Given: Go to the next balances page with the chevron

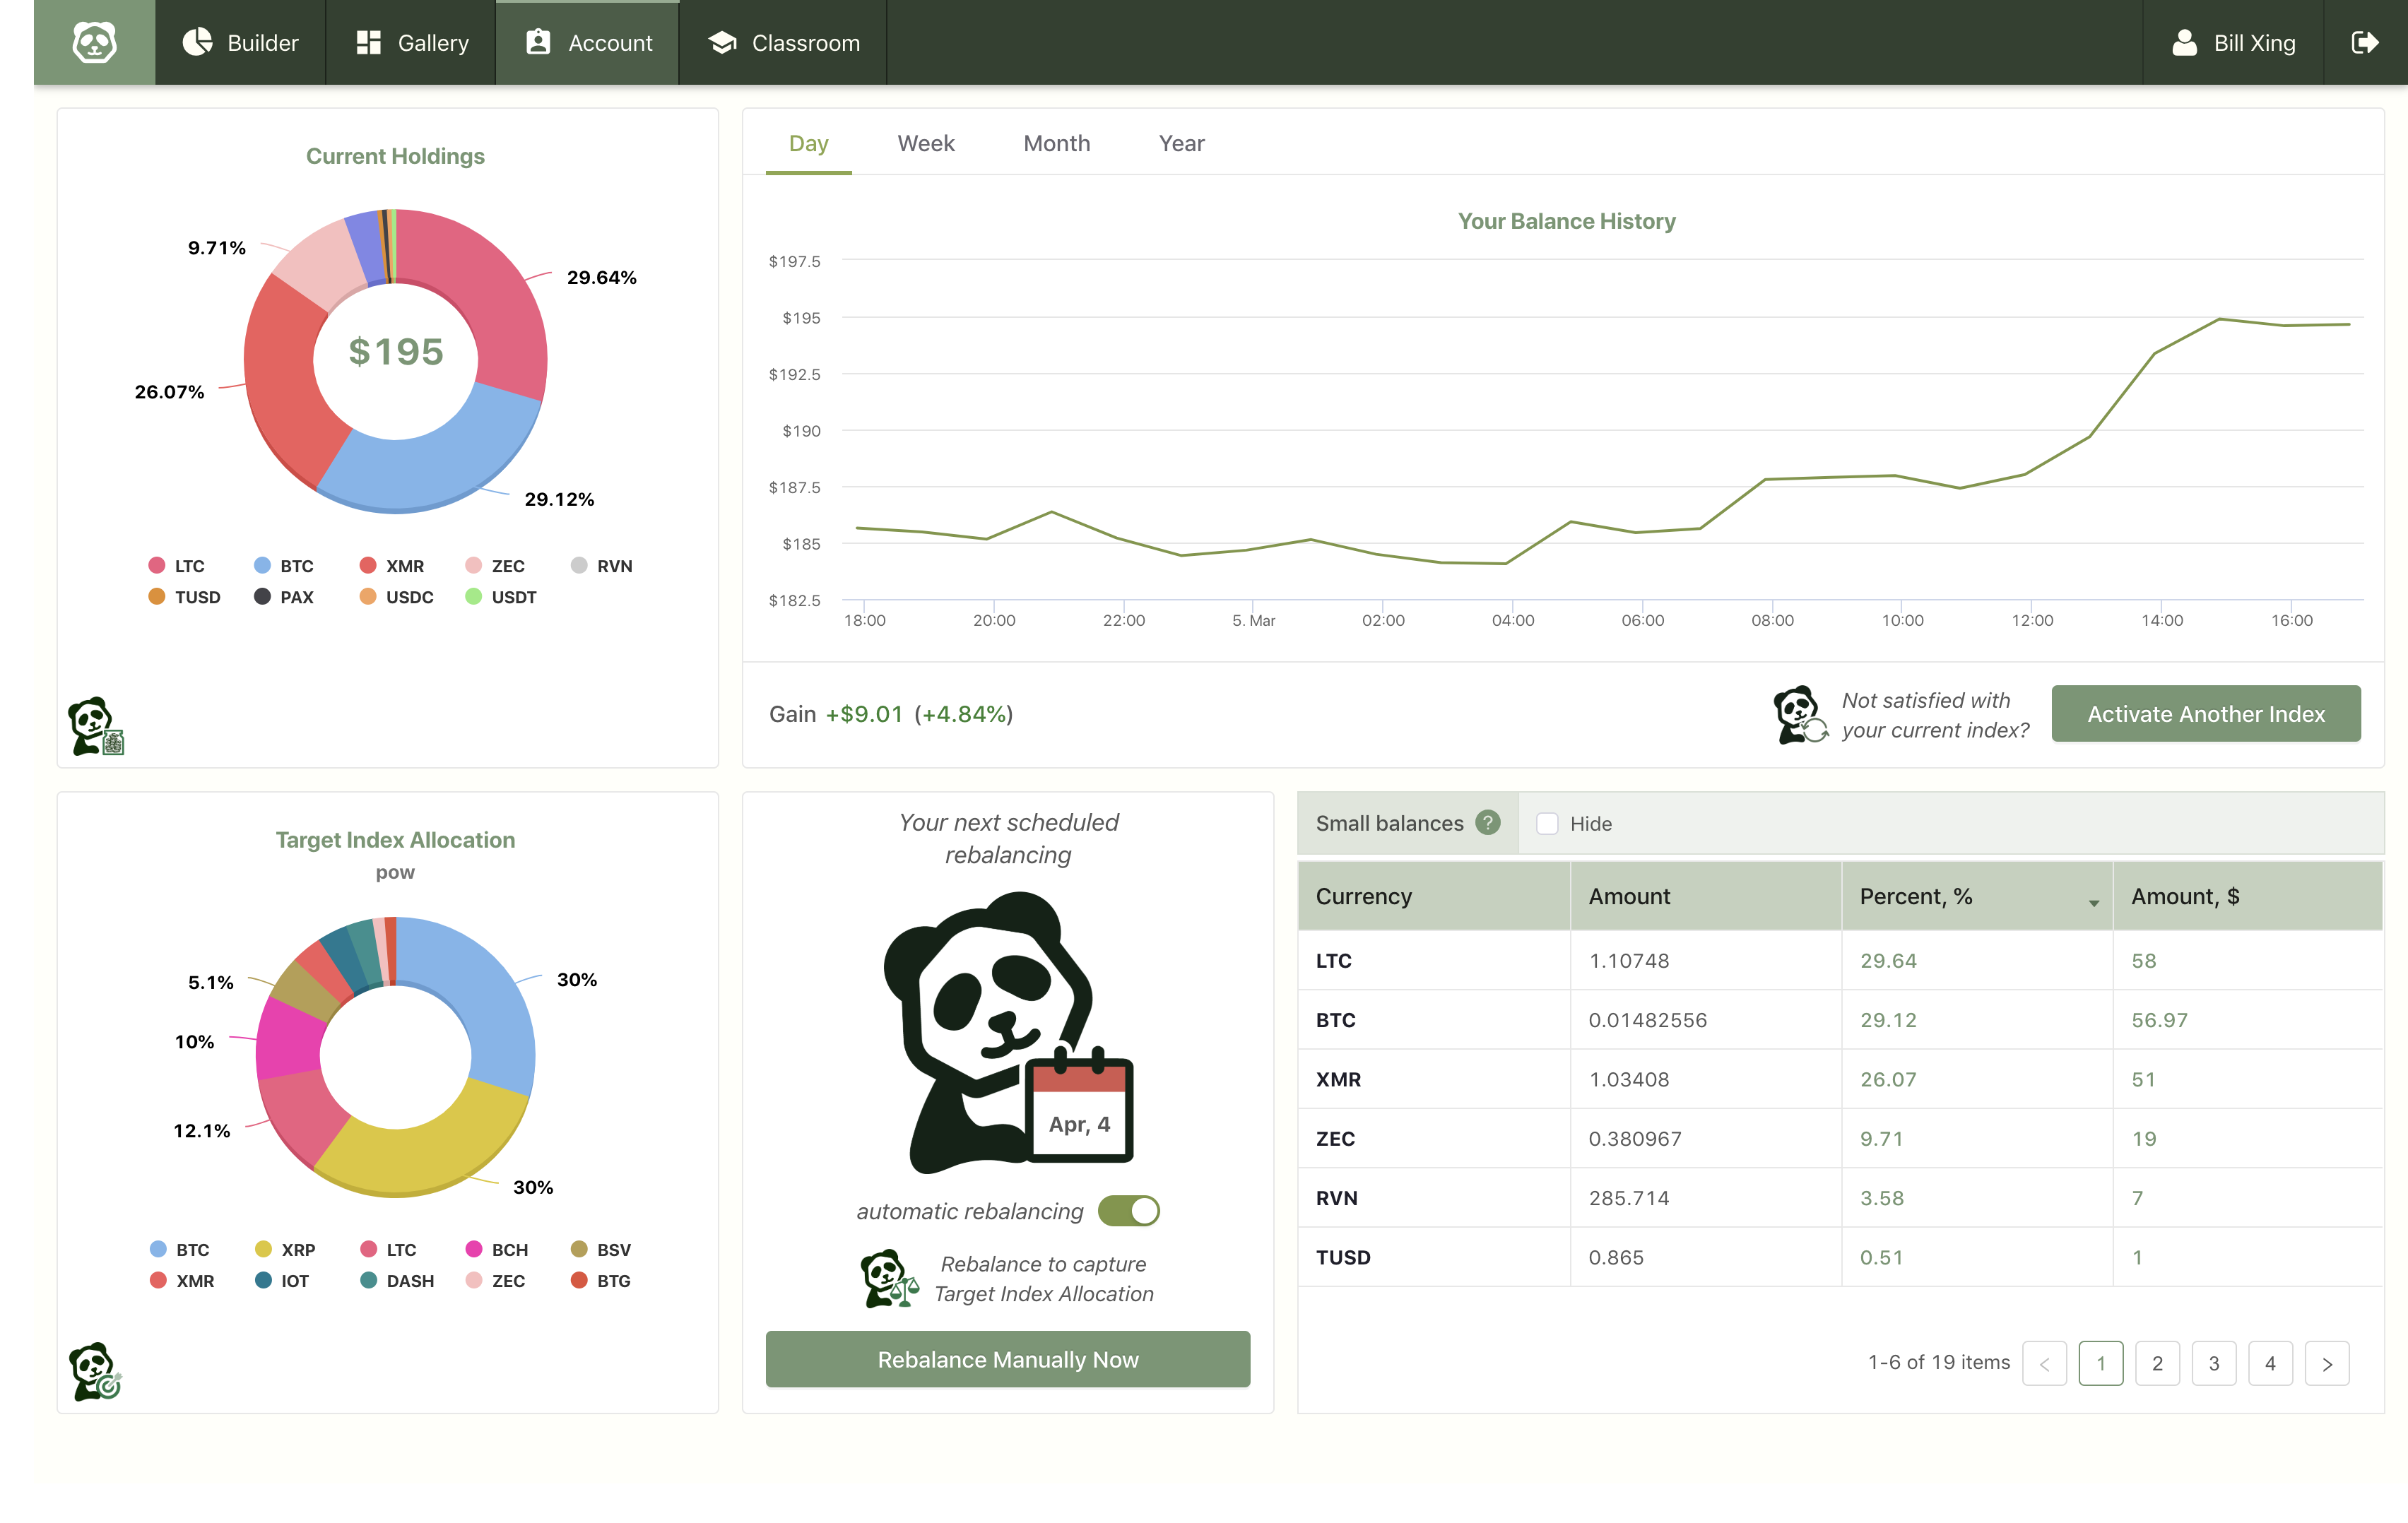Looking at the screenshot, I should (x=2327, y=1363).
